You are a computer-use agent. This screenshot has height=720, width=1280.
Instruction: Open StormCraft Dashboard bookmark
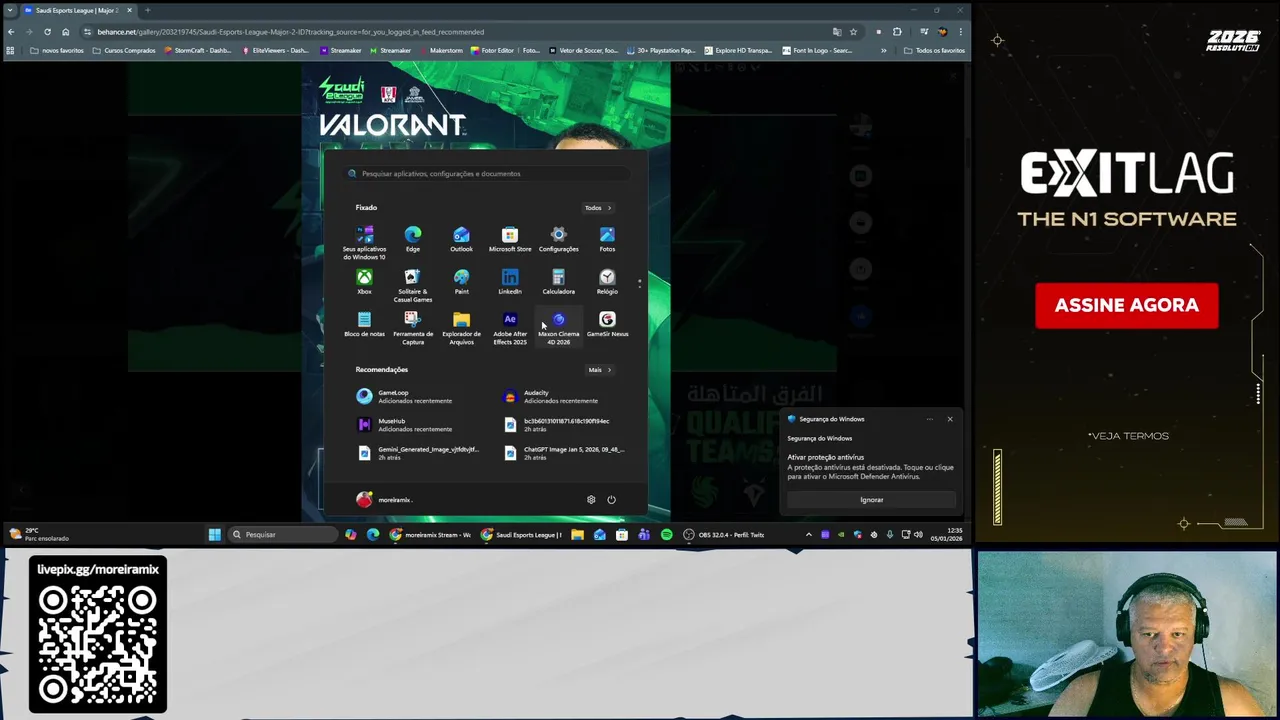[x=196, y=50]
